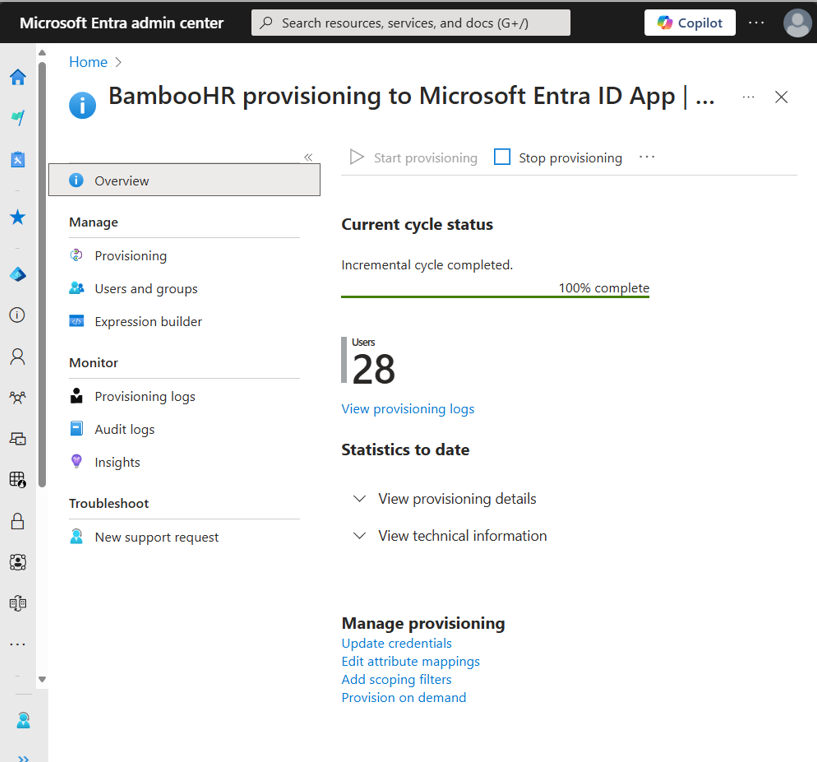Click the 100% complete progress bar
This screenshot has width=817, height=762.
coord(495,296)
